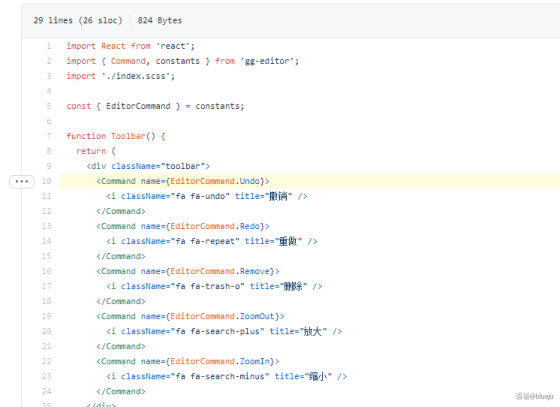Viewport: 560px width, 407px height.
Task: Click the "return (" statement on line 8
Action: (96, 151)
